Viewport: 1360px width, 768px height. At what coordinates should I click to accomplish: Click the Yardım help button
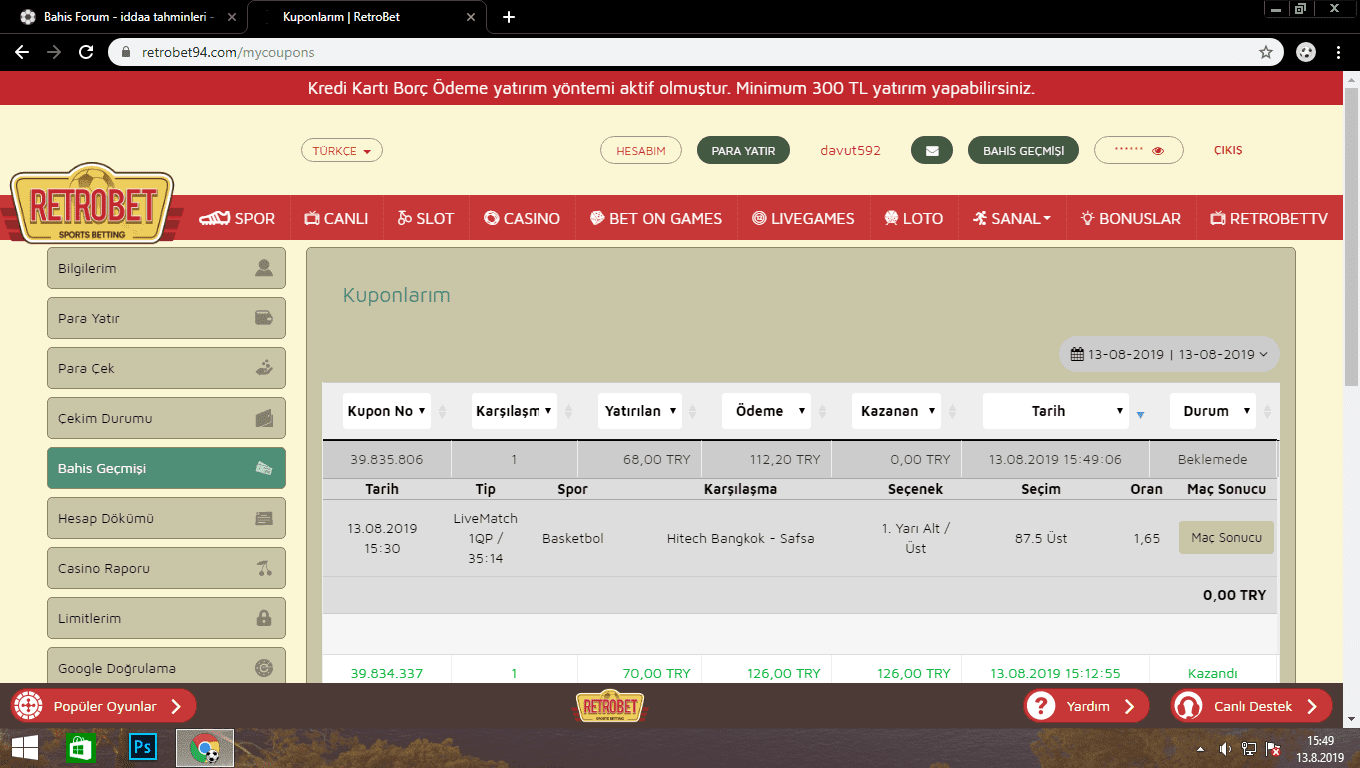click(x=1086, y=706)
